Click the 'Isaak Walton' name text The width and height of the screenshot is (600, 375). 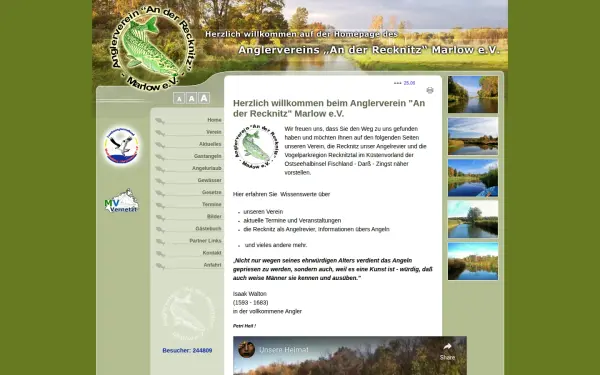[x=250, y=294]
